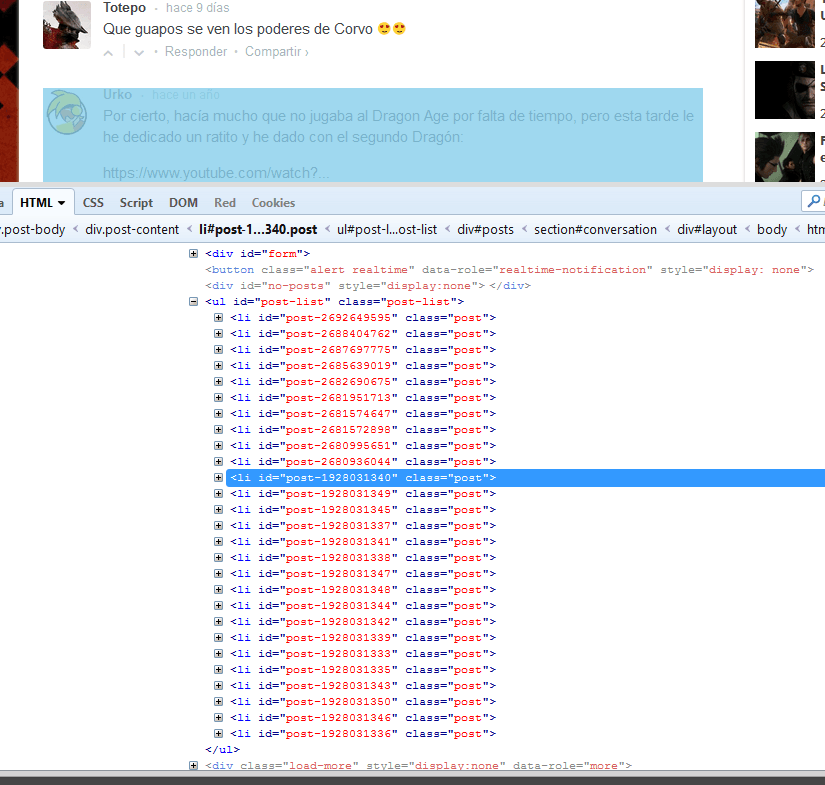Select li id="post-1928031347" row
This screenshot has height=785, width=825.
(363, 573)
